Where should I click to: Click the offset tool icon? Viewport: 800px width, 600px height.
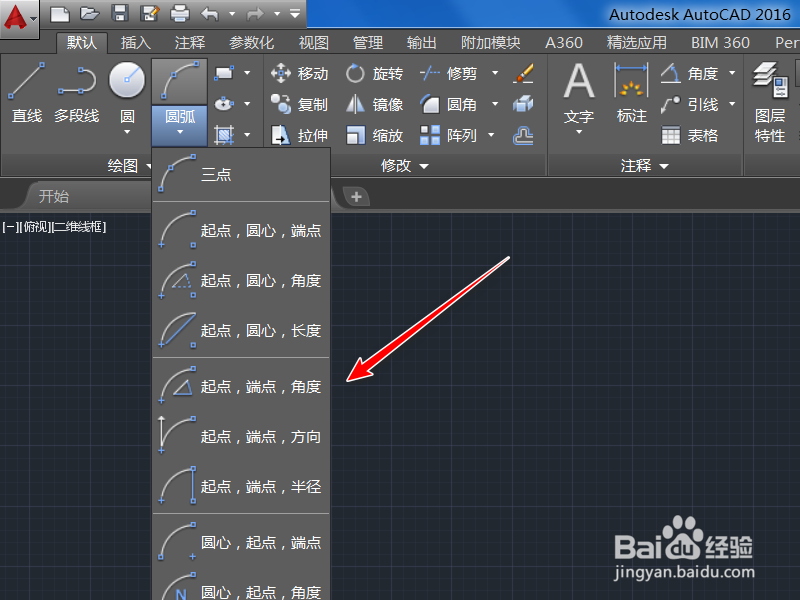(523, 136)
